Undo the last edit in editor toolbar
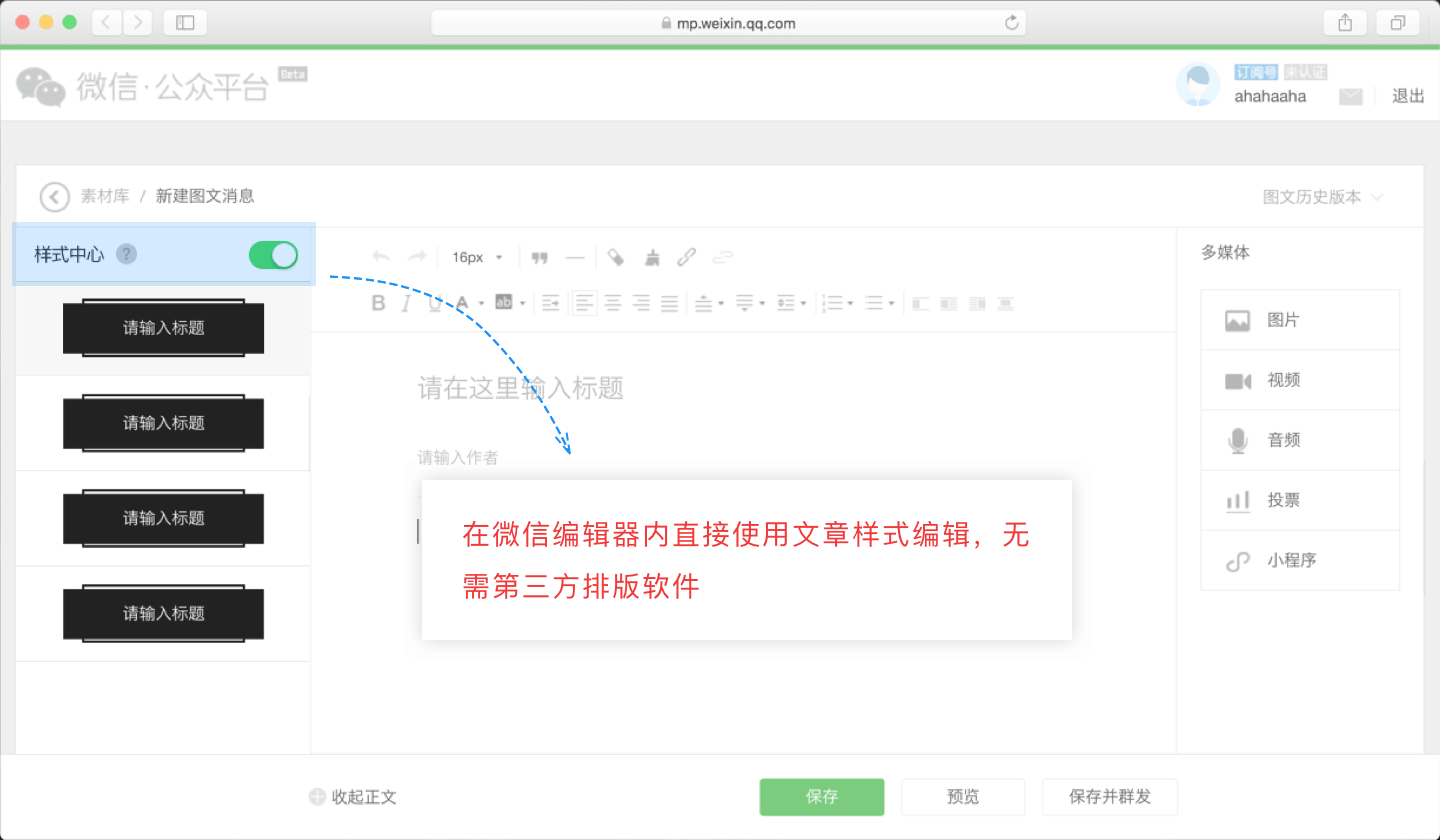1440x840 pixels. (381, 257)
